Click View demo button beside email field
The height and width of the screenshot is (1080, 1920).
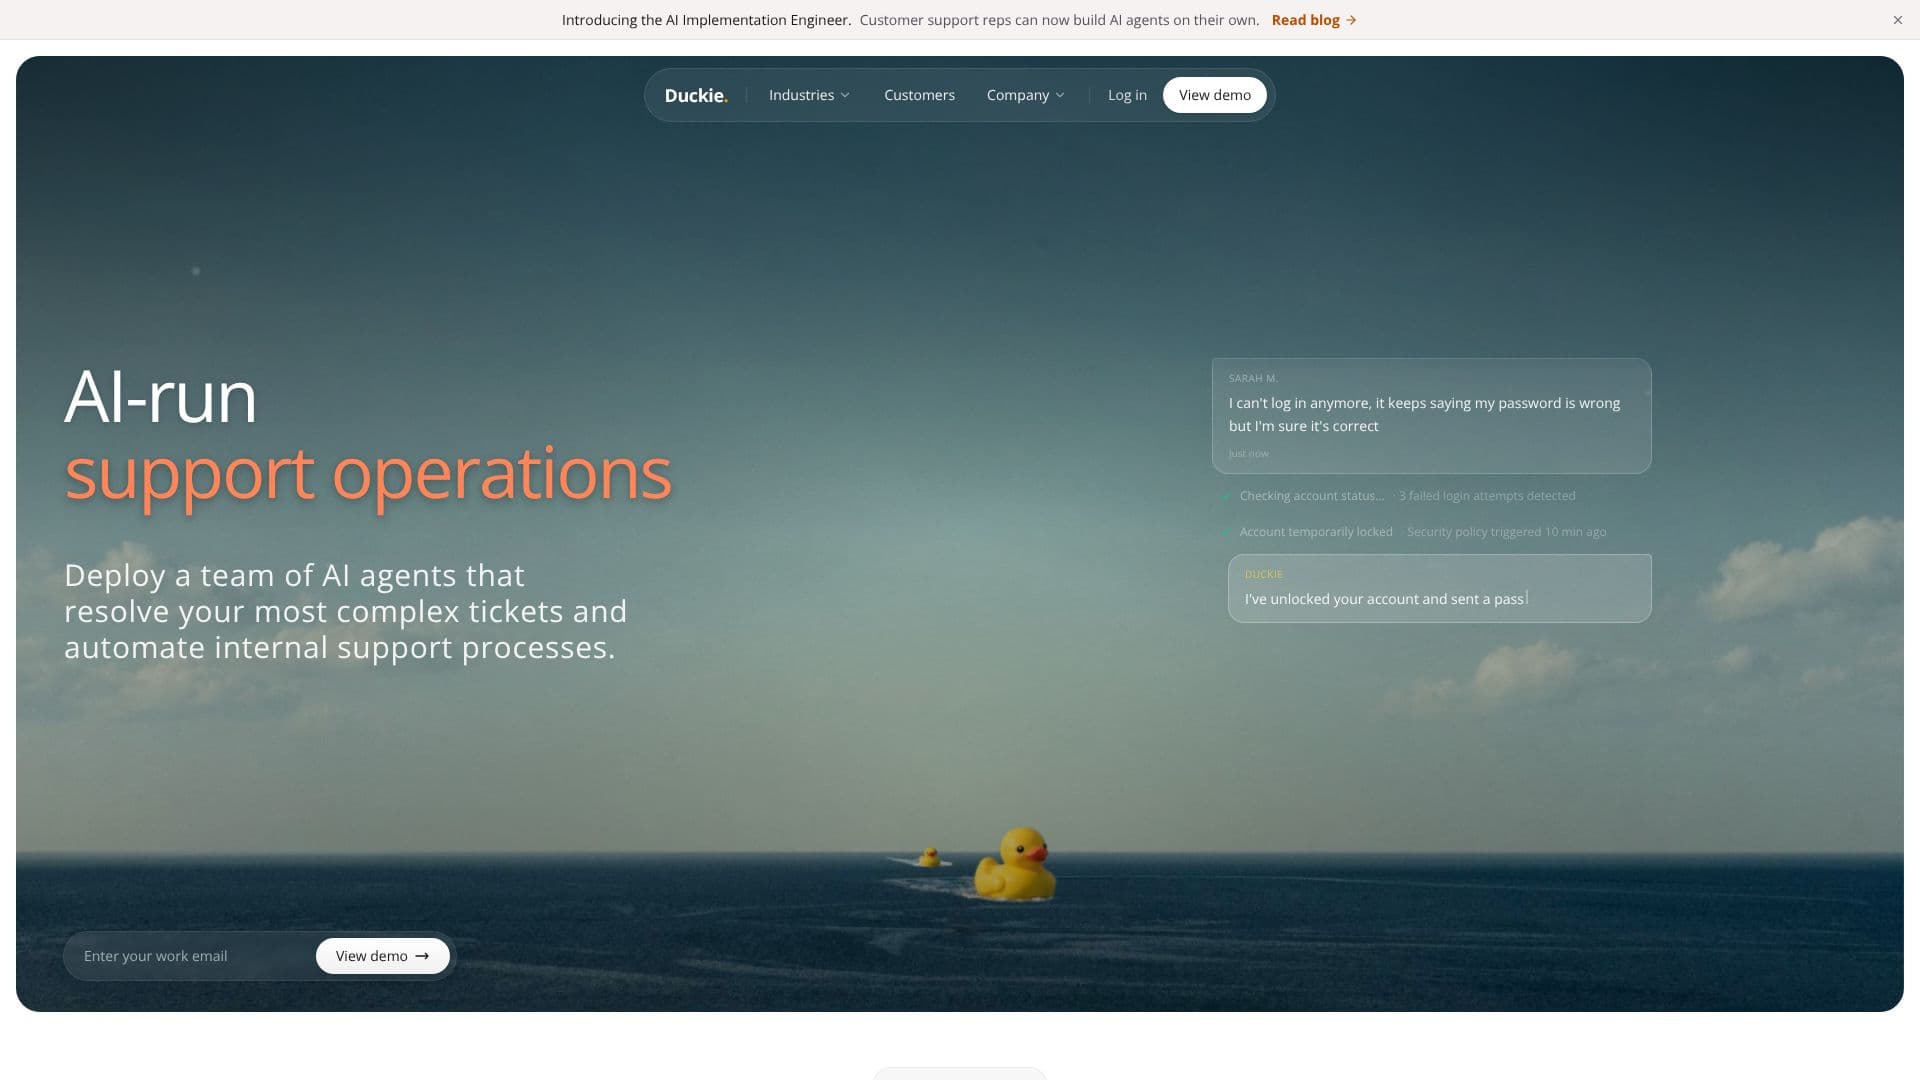tap(382, 956)
